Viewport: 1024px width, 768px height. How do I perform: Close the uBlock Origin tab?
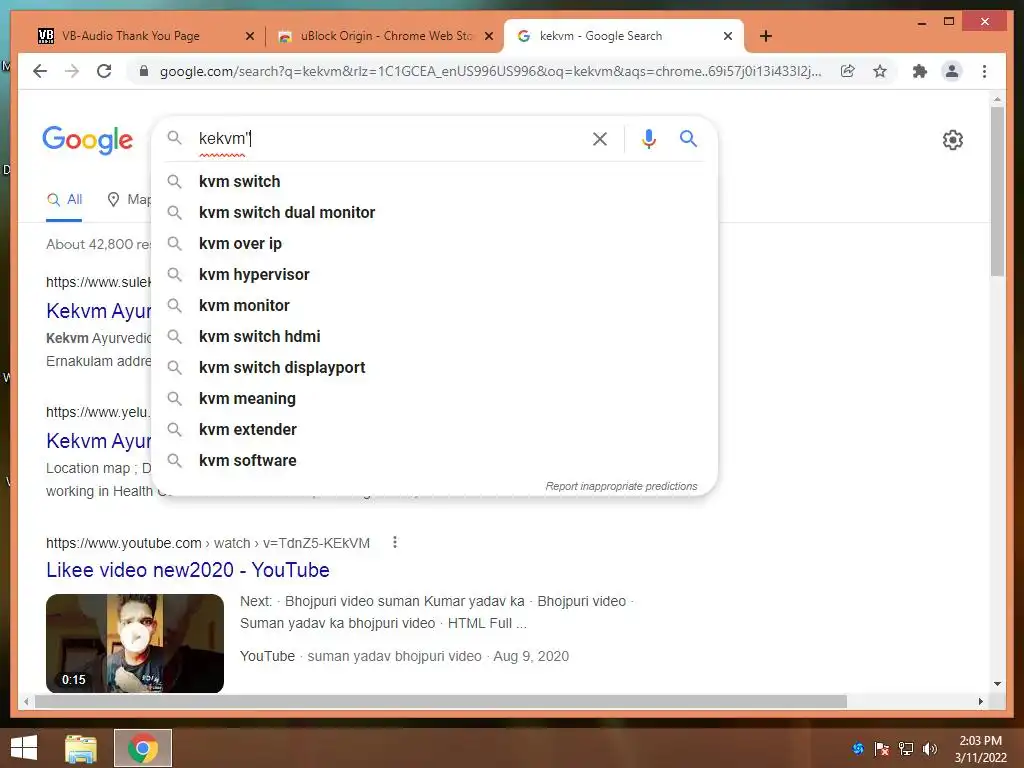point(488,37)
